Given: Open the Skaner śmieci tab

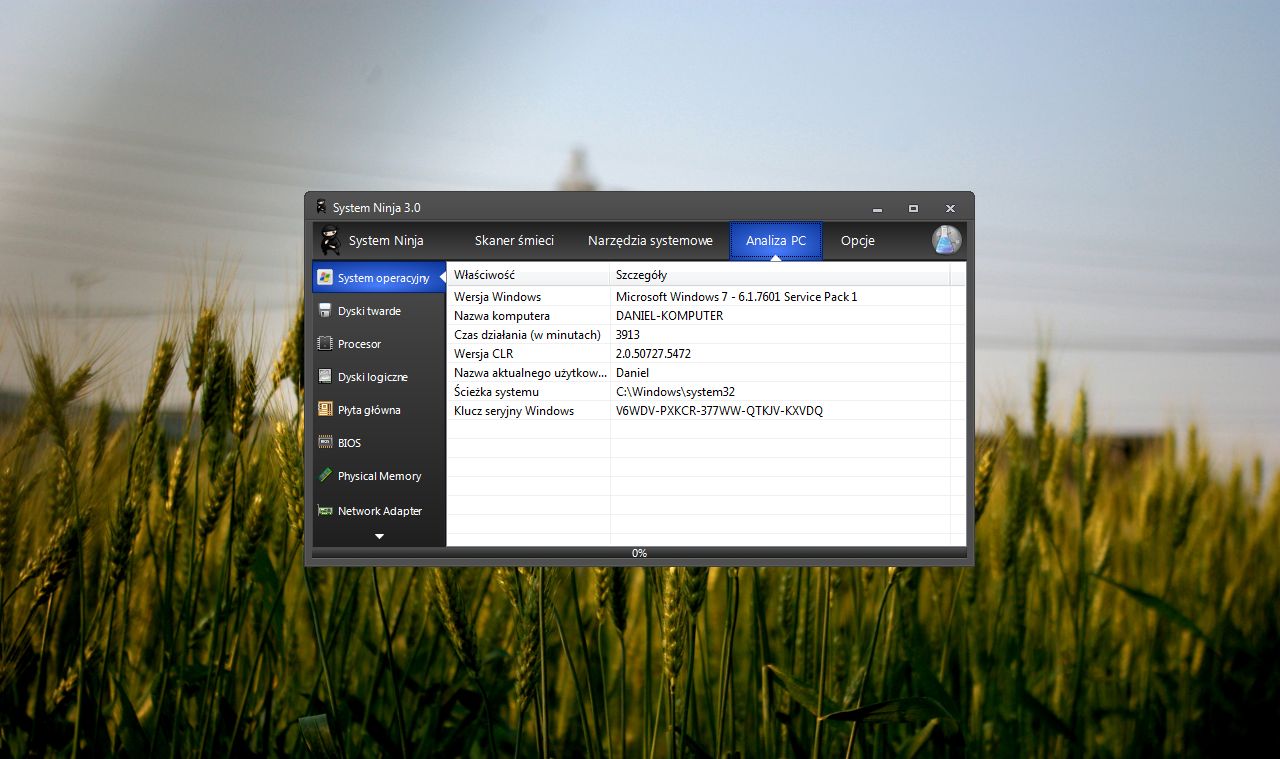Looking at the screenshot, I should click(514, 240).
